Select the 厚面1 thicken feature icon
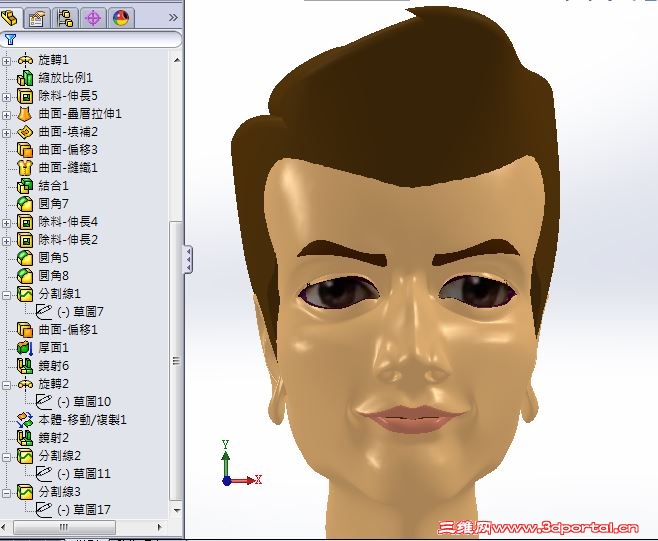Image resolution: width=658 pixels, height=541 pixels. pyautogui.click(x=25, y=348)
